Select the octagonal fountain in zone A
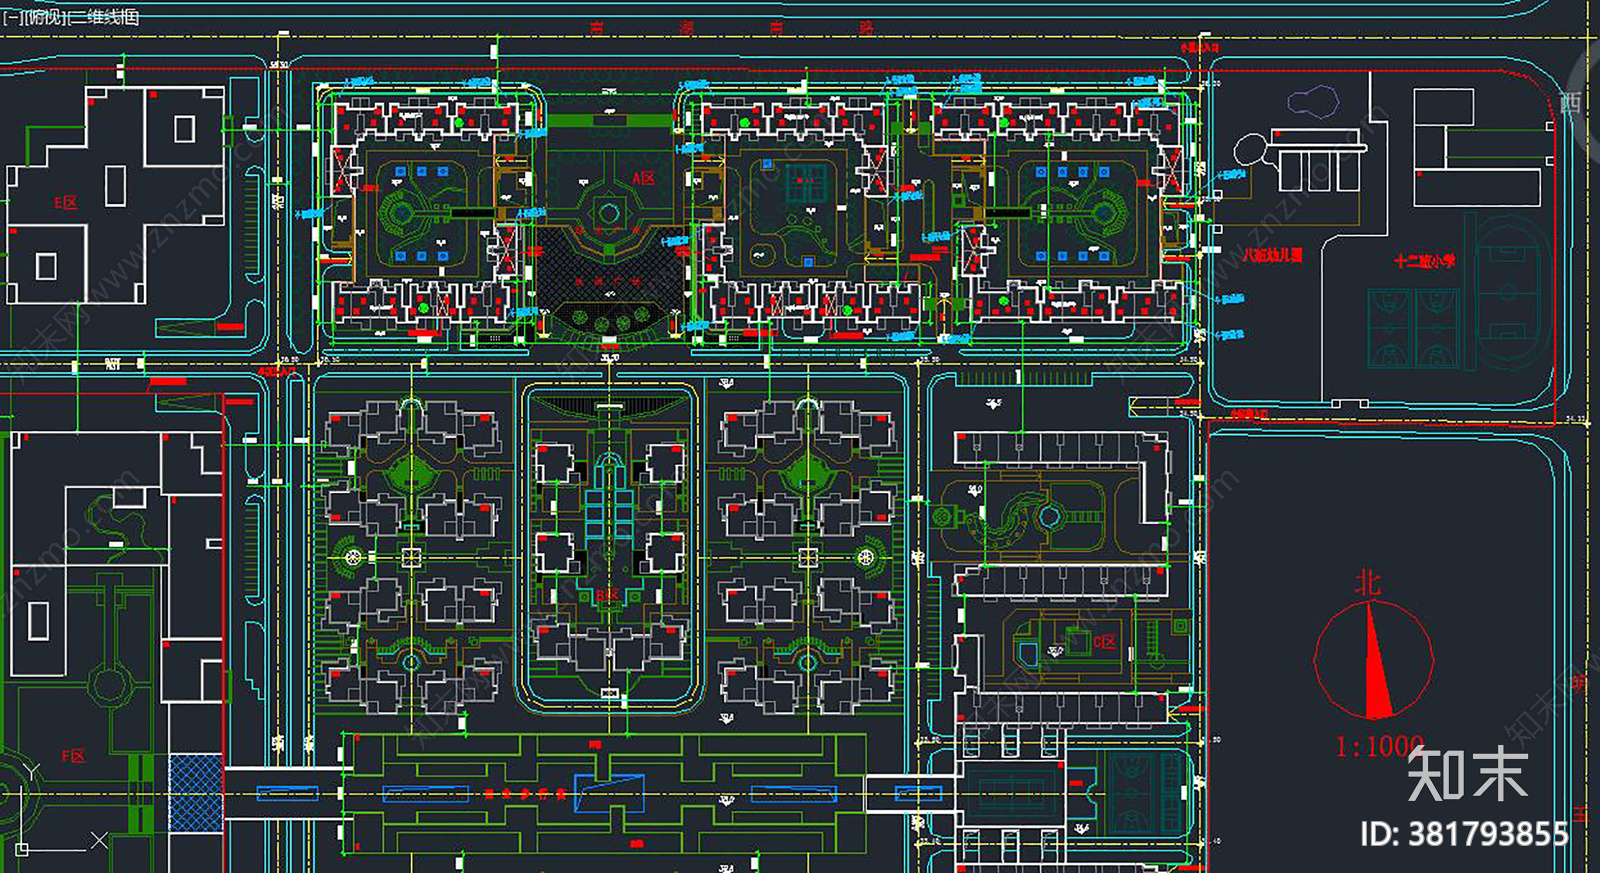 [x=608, y=213]
